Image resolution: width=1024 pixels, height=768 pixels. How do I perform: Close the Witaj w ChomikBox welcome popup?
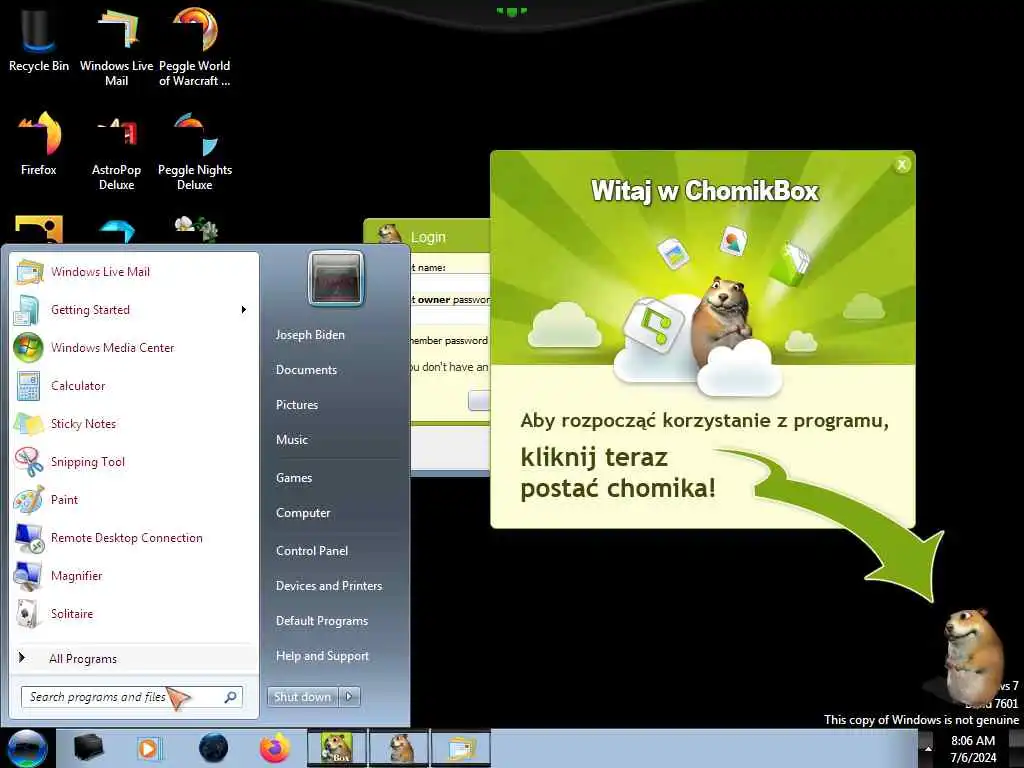902,165
